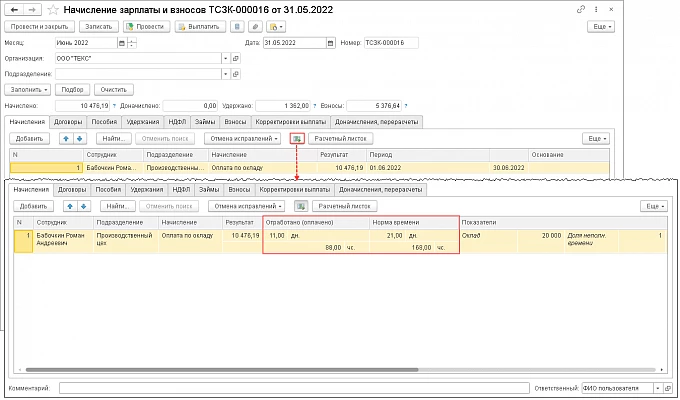680x400 pixels.
Task: Open calendar picker for the date field
Action: point(331,43)
